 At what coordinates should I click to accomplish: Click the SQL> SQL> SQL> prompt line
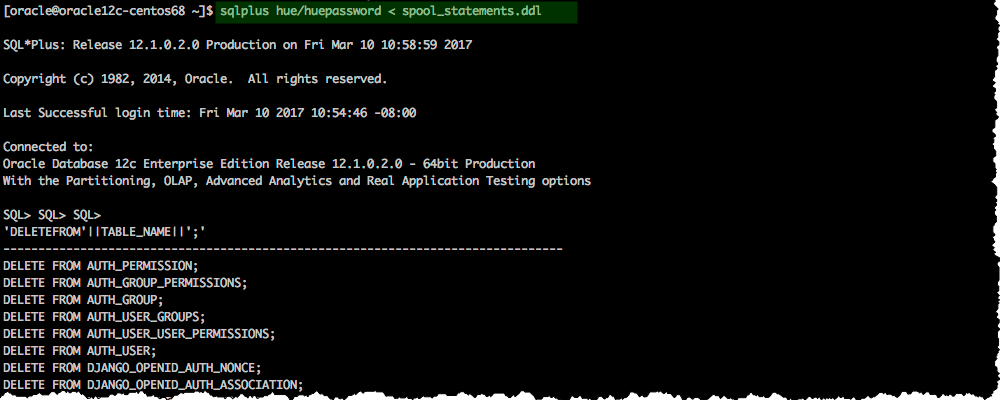pos(52,215)
